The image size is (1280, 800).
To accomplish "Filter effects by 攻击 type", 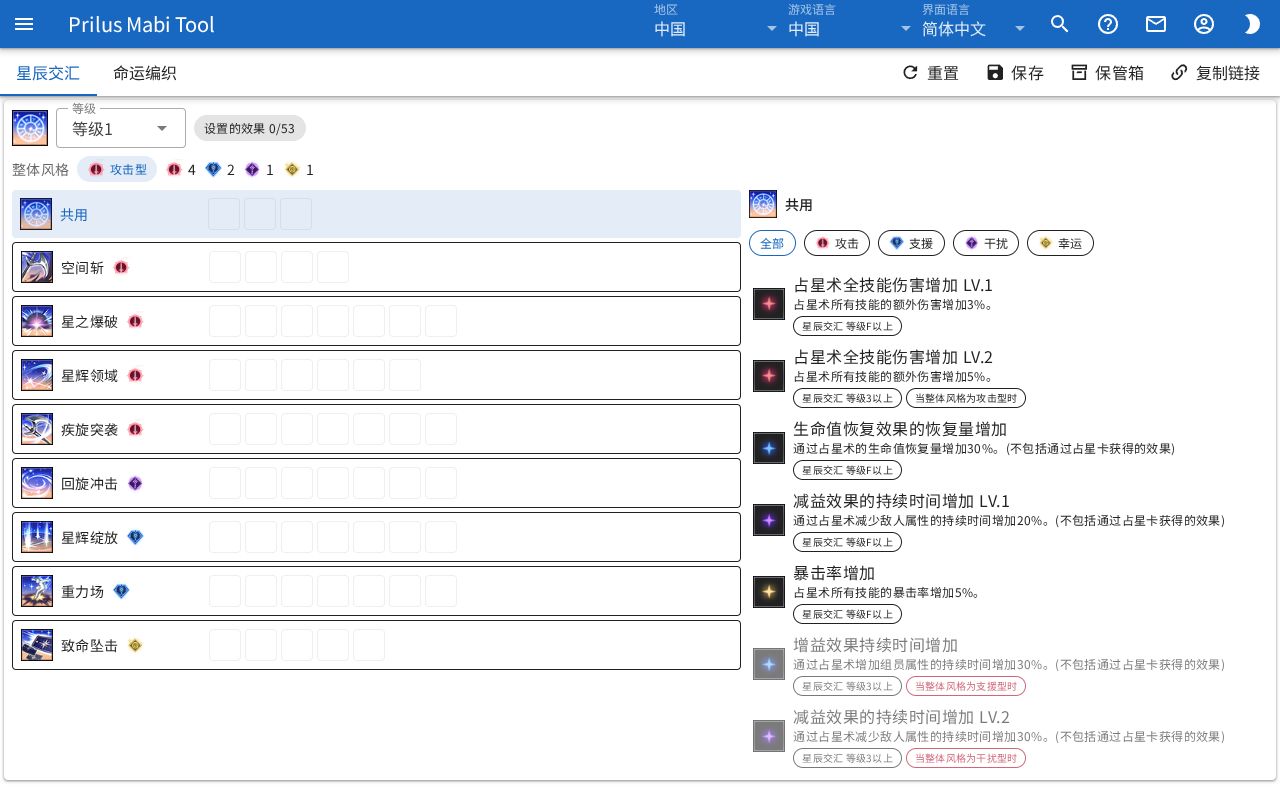I will point(837,243).
